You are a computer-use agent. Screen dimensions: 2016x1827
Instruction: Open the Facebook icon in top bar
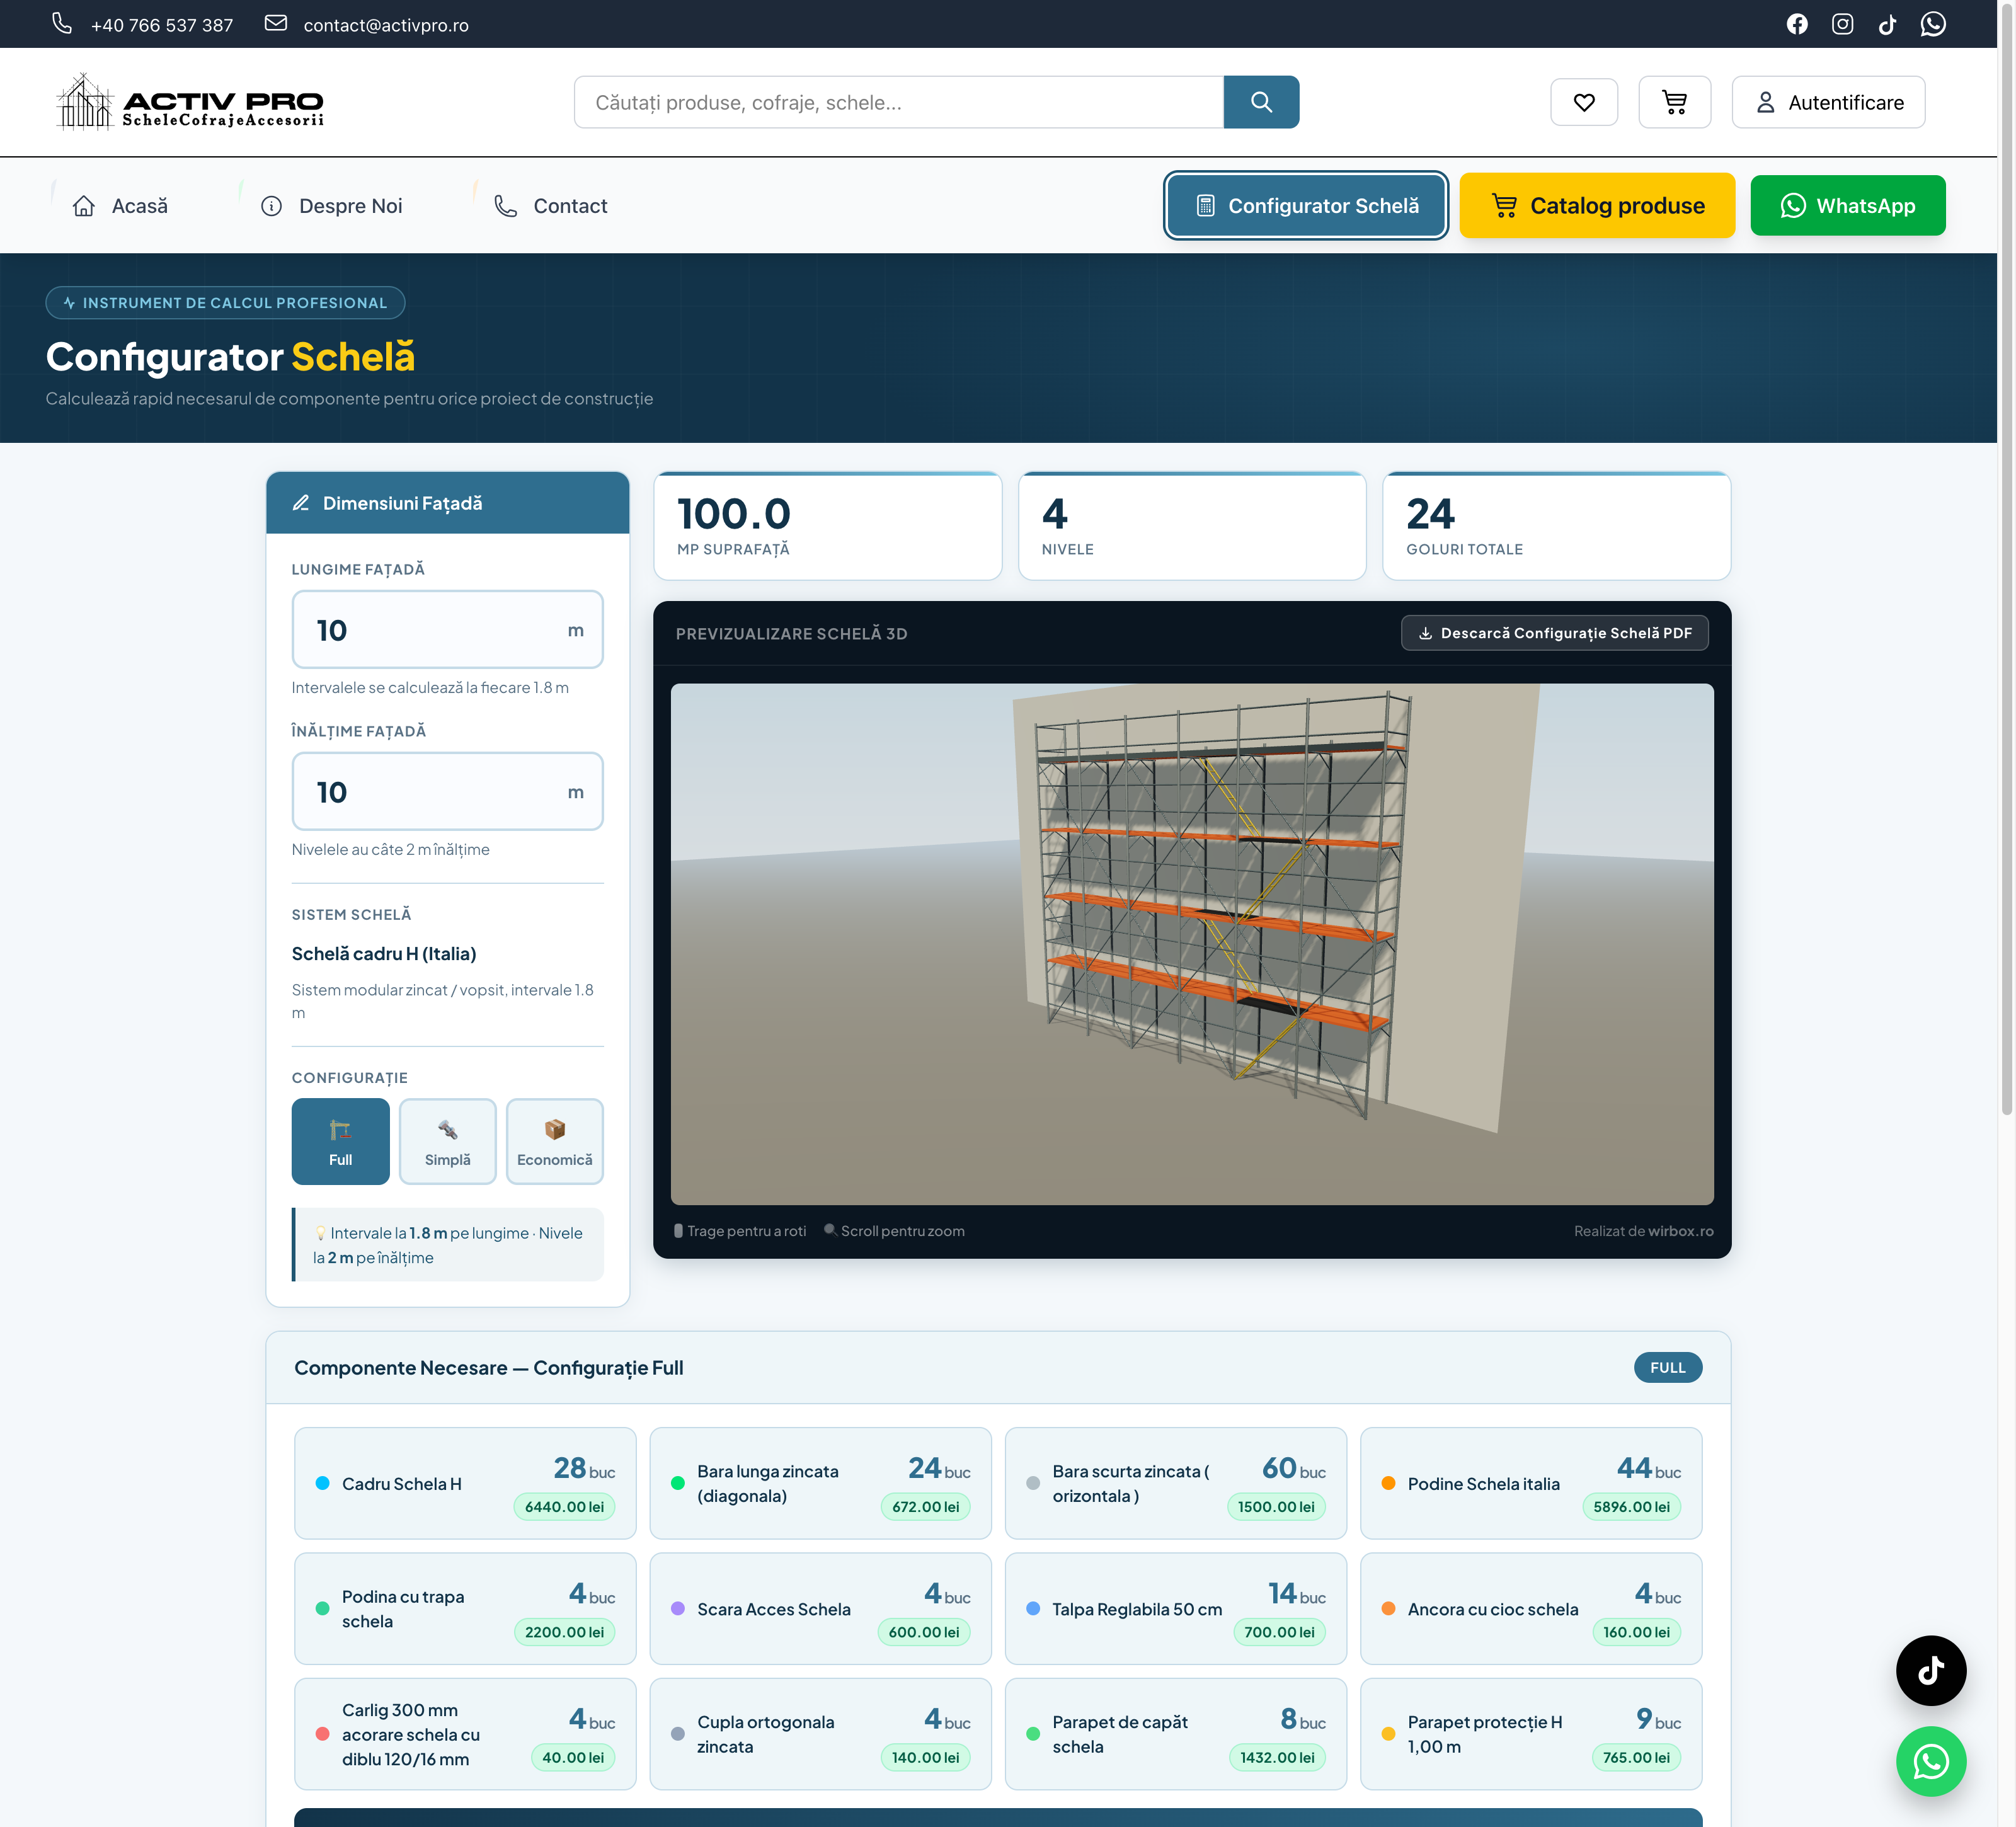(1797, 24)
